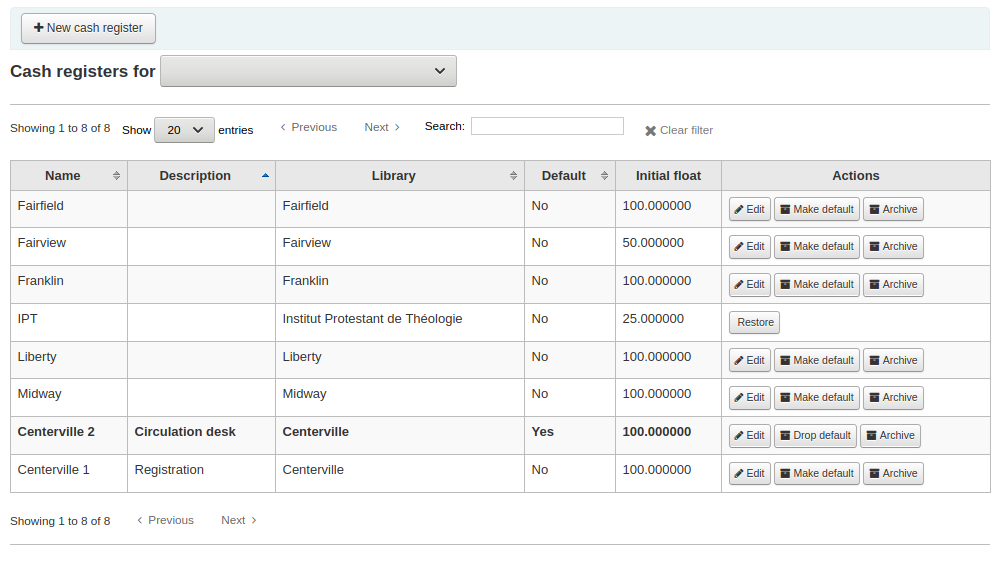Screen dimensions: 999x561
Task: Sort by Description column arrow
Action: pos(265,176)
